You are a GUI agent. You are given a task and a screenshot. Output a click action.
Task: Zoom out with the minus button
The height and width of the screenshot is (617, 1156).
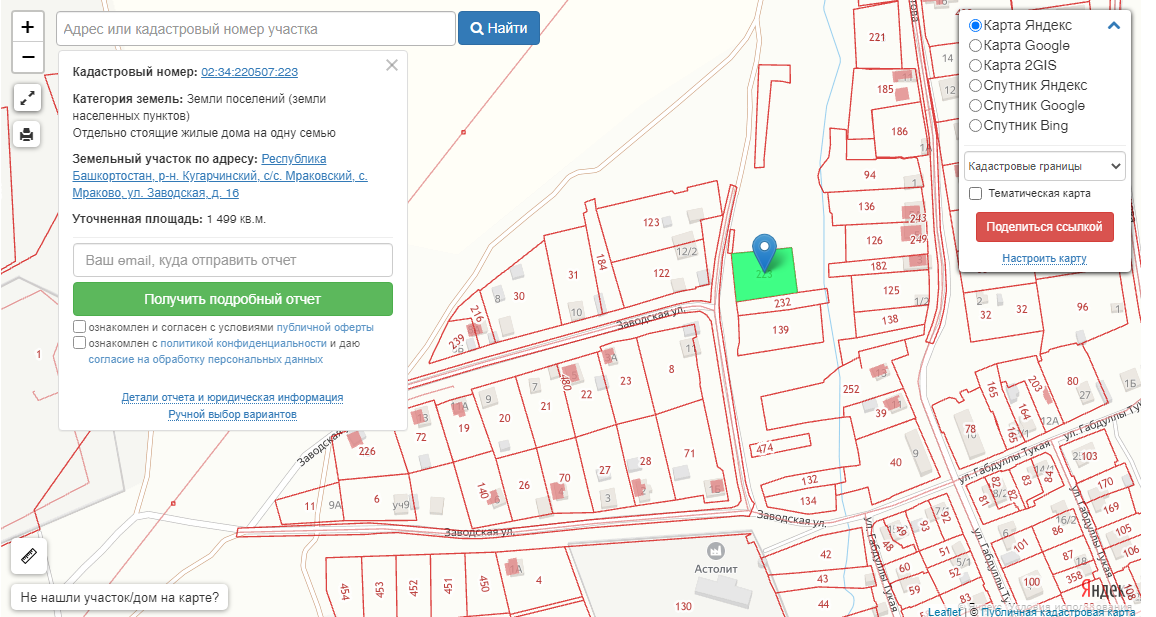pos(27,57)
